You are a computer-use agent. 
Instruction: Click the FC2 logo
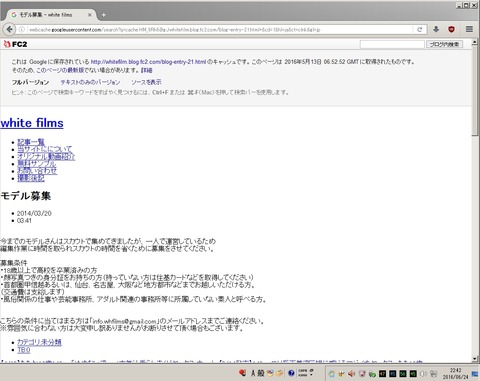pyautogui.click(x=15, y=44)
